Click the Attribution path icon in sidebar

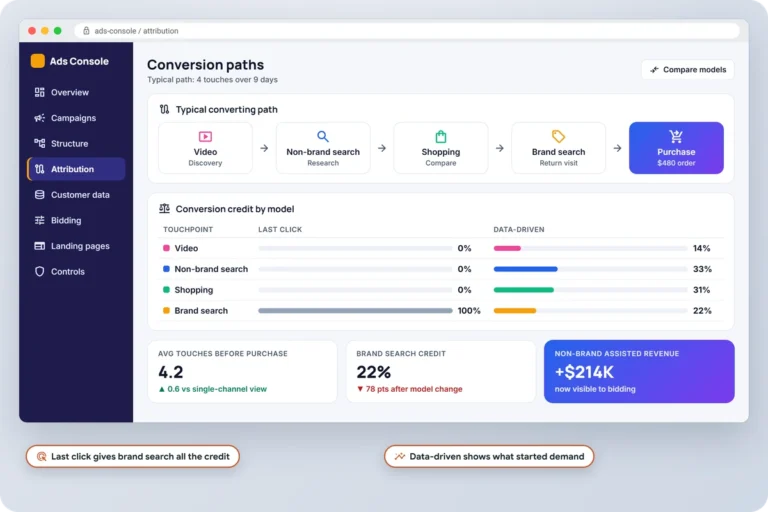tap(40, 169)
